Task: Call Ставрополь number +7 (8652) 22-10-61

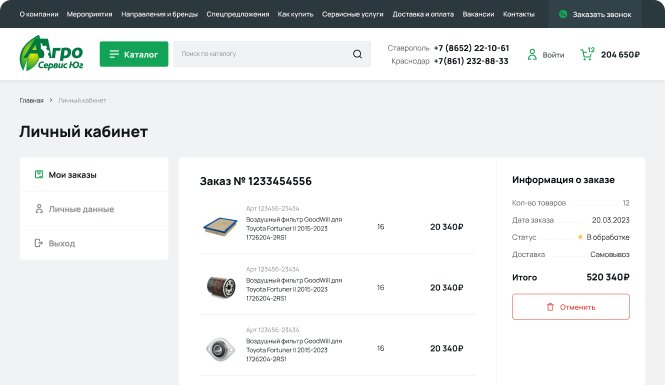Action: point(471,48)
